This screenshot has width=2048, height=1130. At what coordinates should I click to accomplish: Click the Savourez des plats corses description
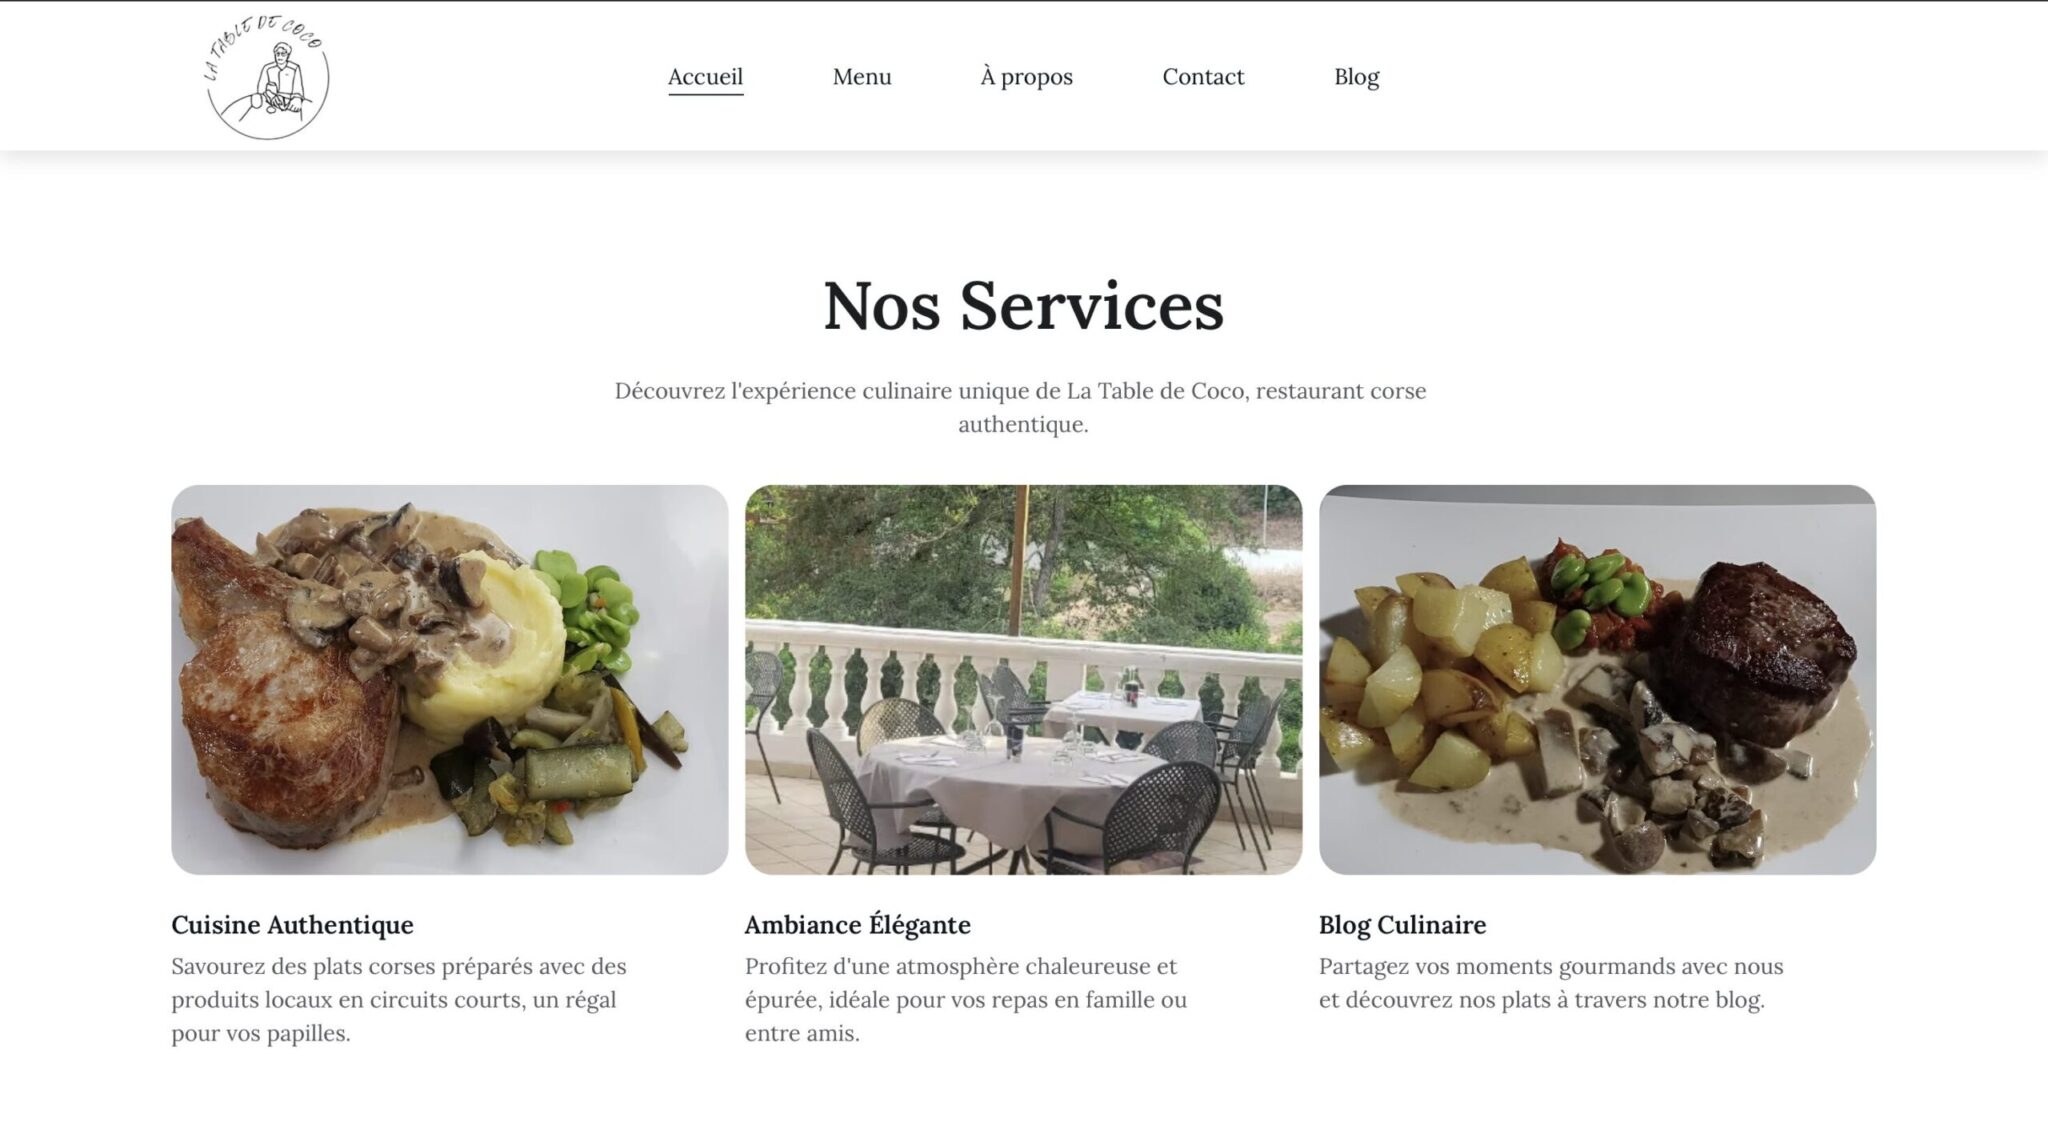tap(399, 1000)
